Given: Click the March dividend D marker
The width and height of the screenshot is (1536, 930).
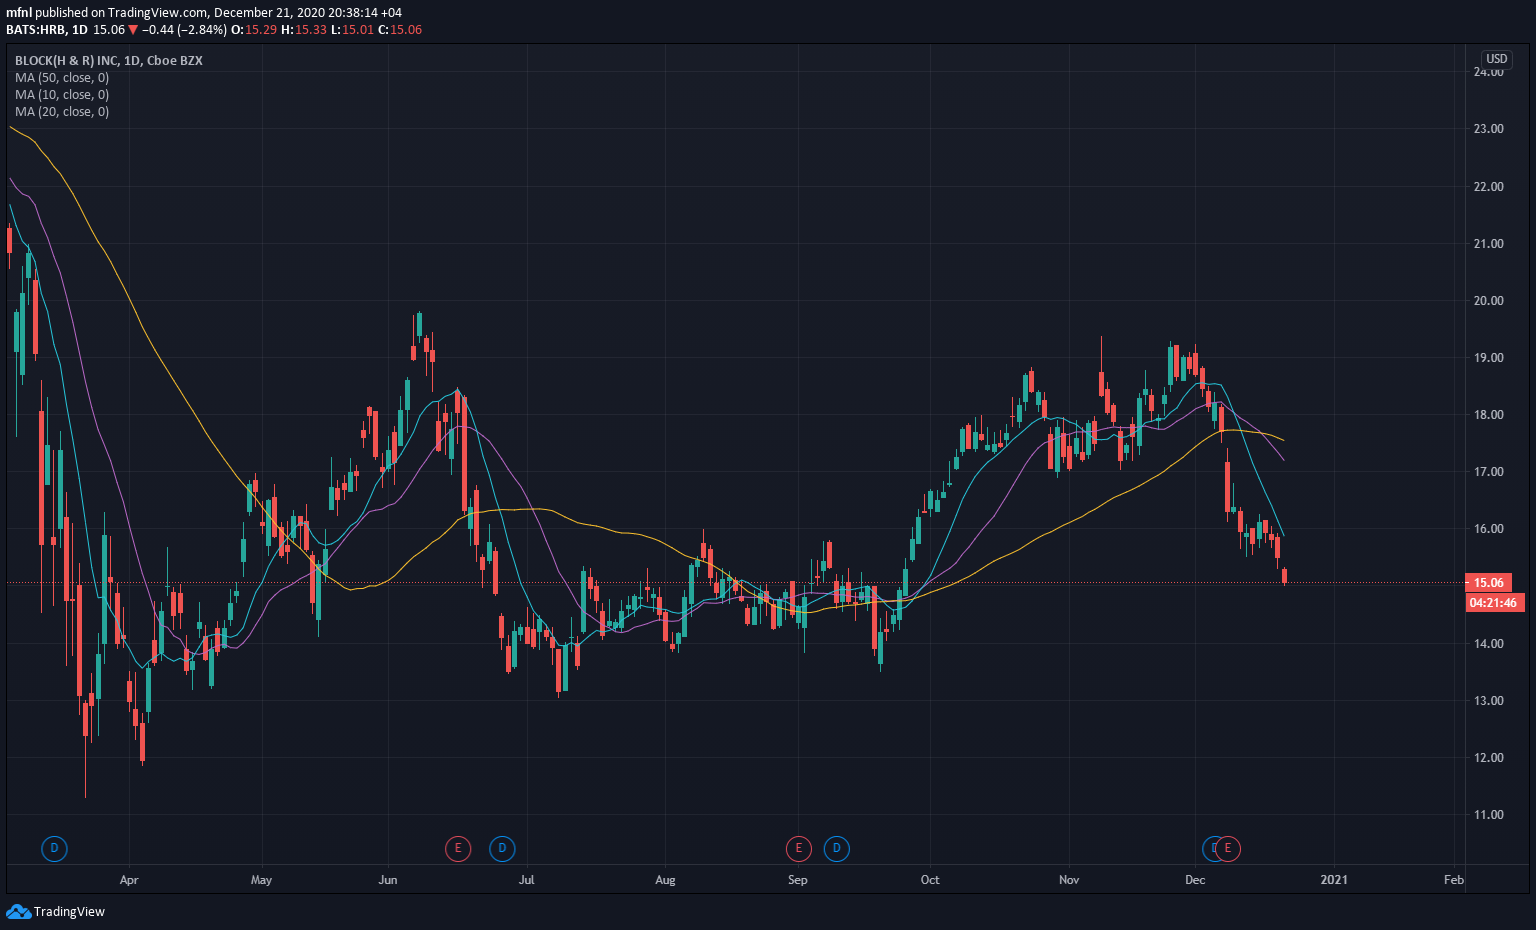Looking at the screenshot, I should click(54, 849).
